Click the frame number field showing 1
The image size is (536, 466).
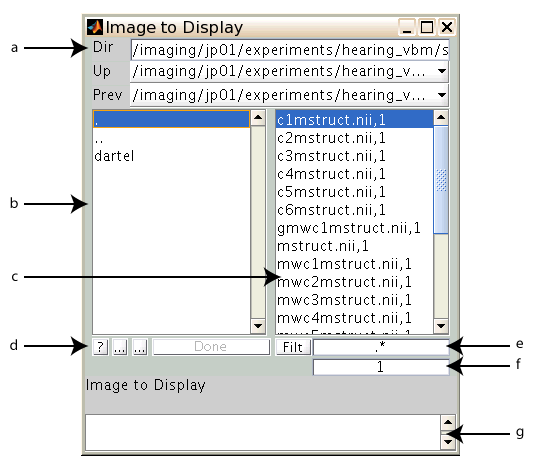point(381,367)
